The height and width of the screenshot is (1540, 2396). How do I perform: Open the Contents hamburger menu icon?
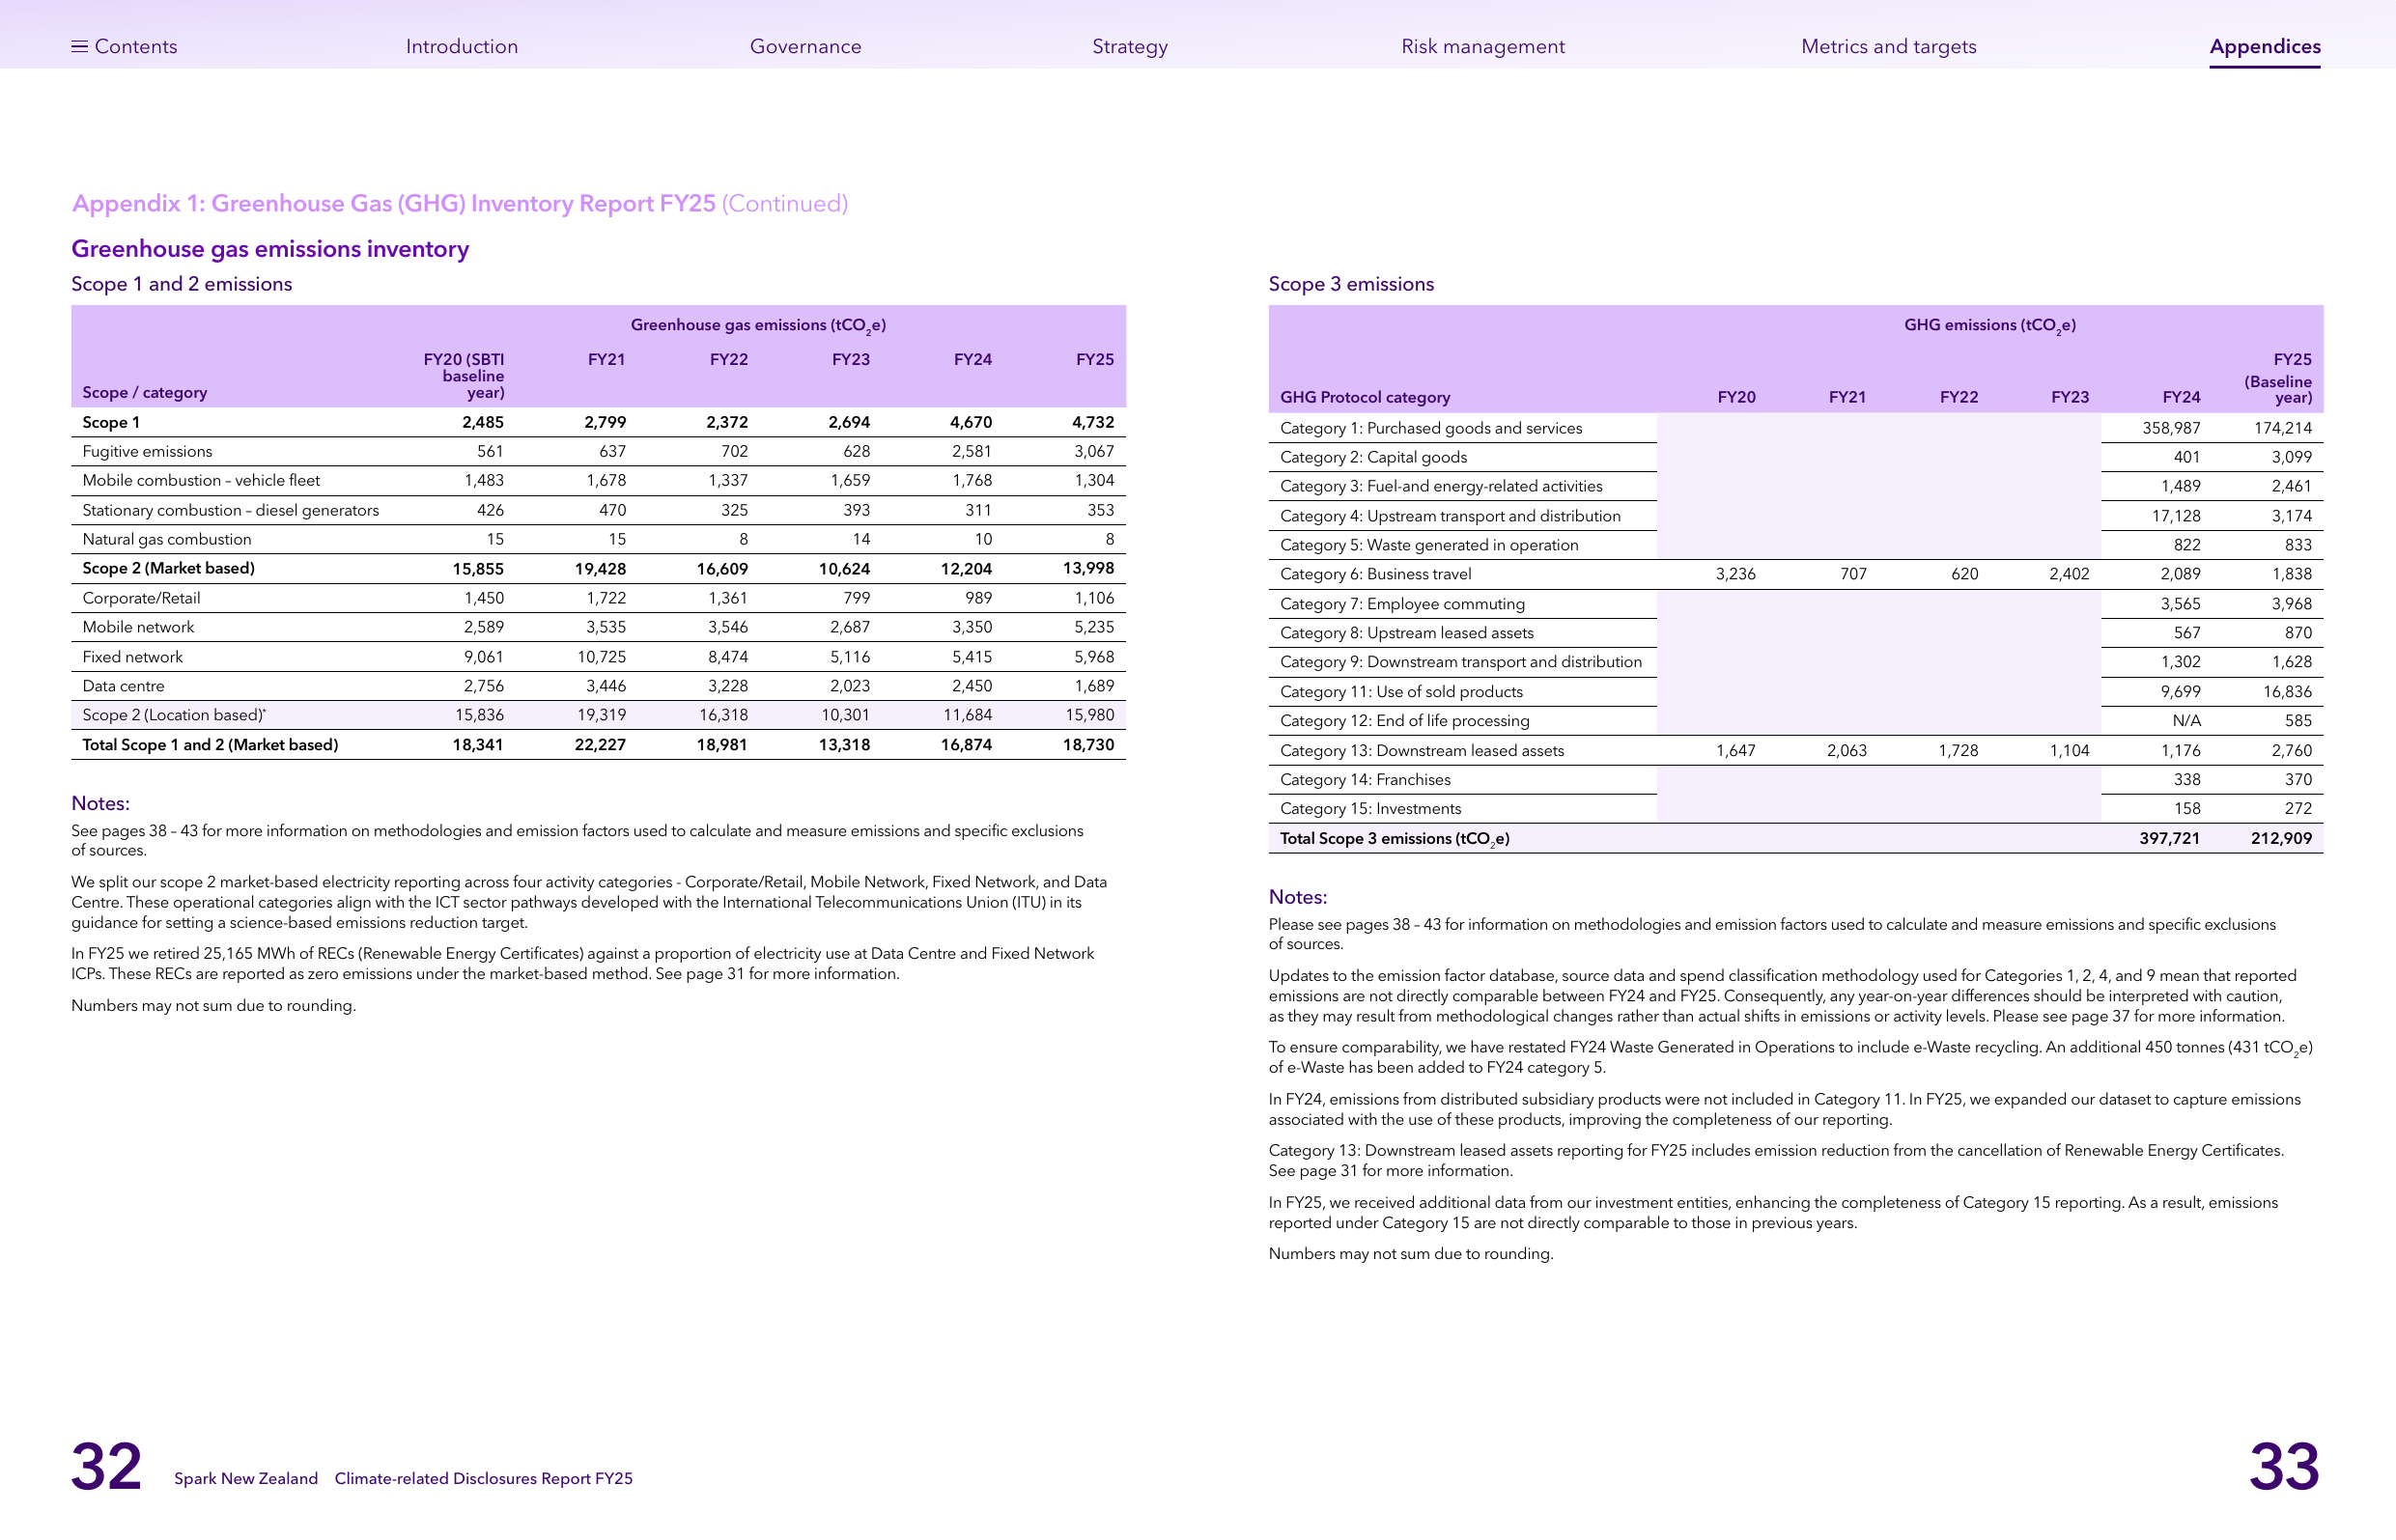click(x=79, y=46)
